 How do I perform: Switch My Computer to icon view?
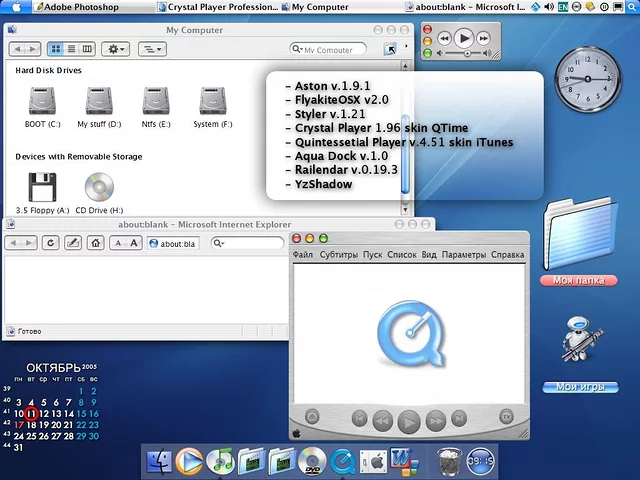(x=56, y=49)
